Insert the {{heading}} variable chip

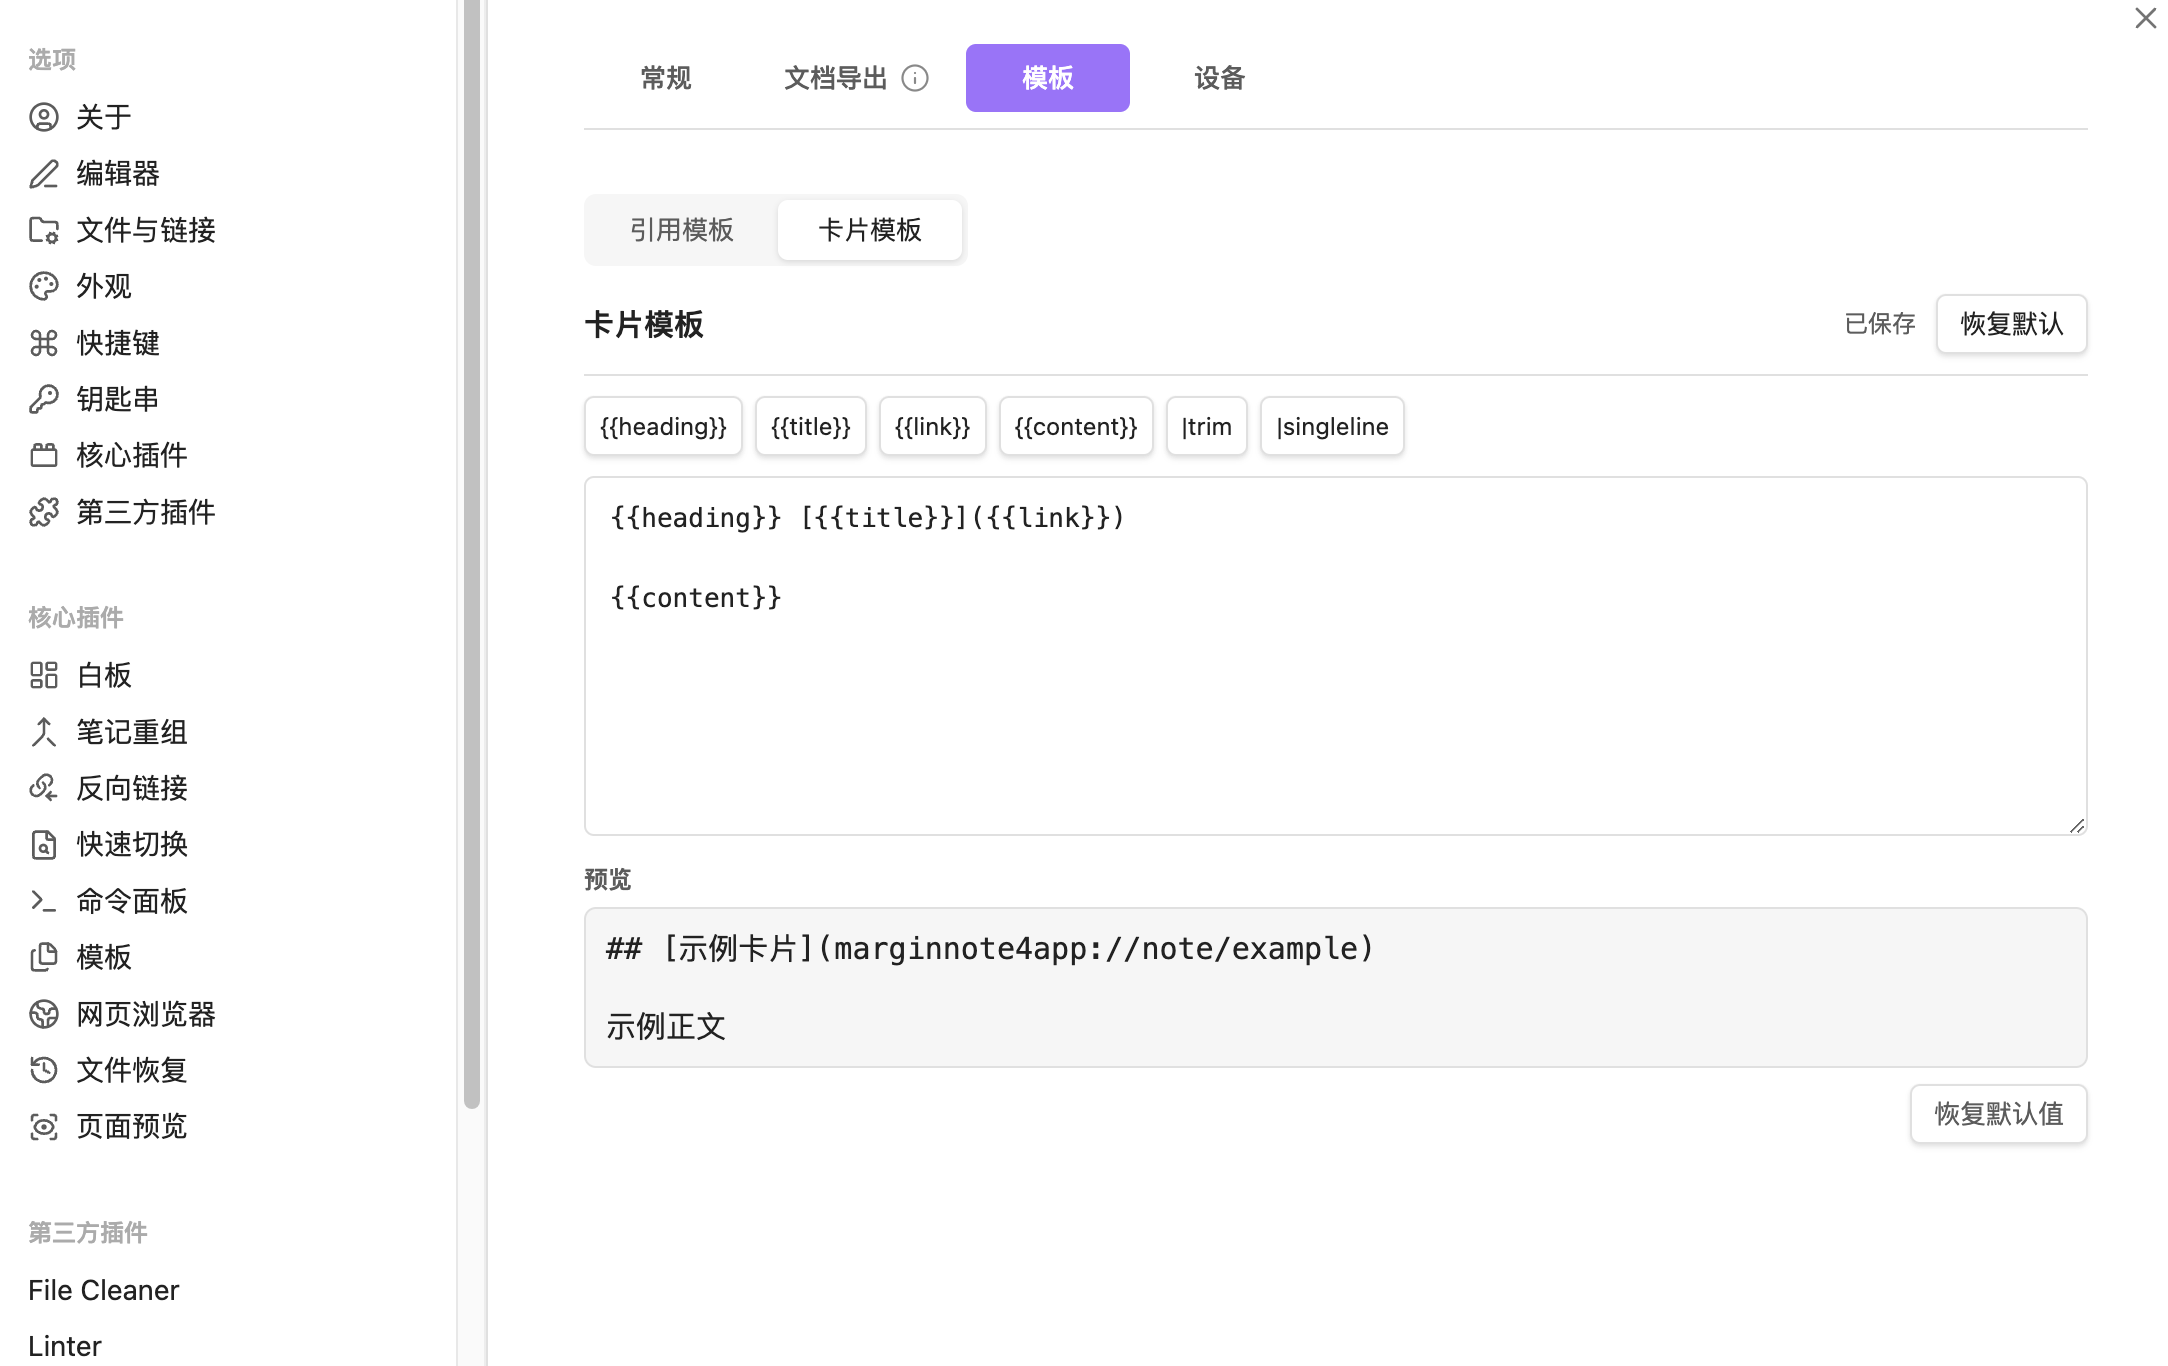[663, 426]
